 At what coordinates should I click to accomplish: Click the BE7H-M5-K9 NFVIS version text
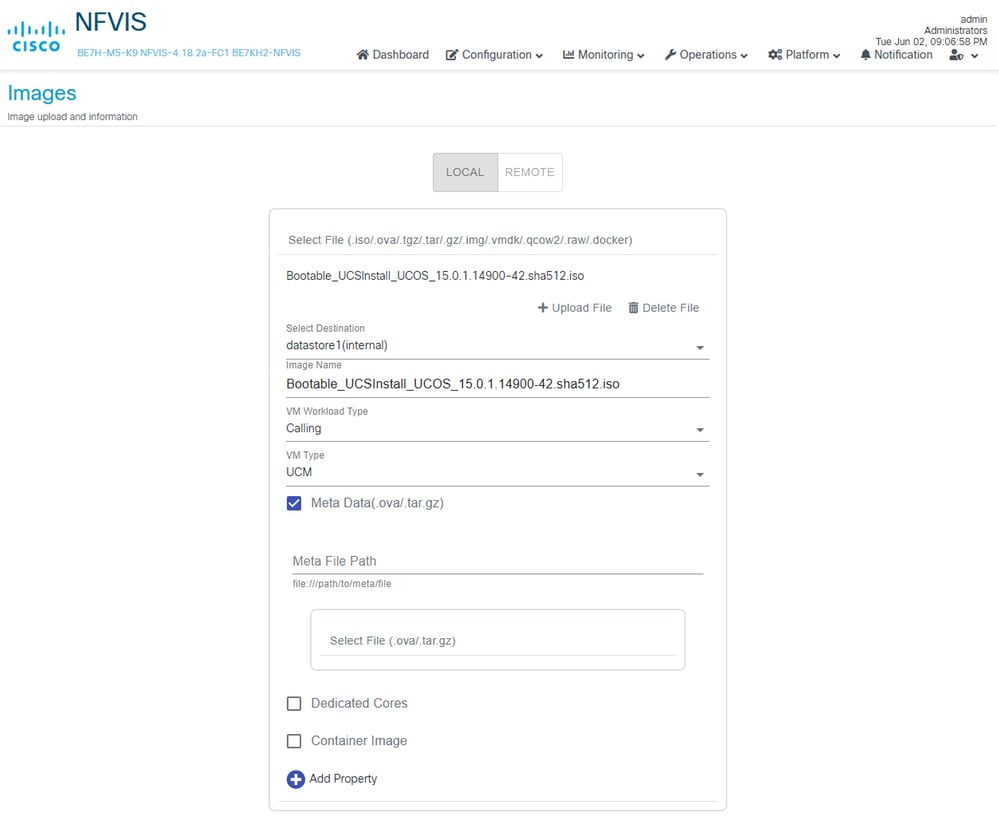coord(189,53)
